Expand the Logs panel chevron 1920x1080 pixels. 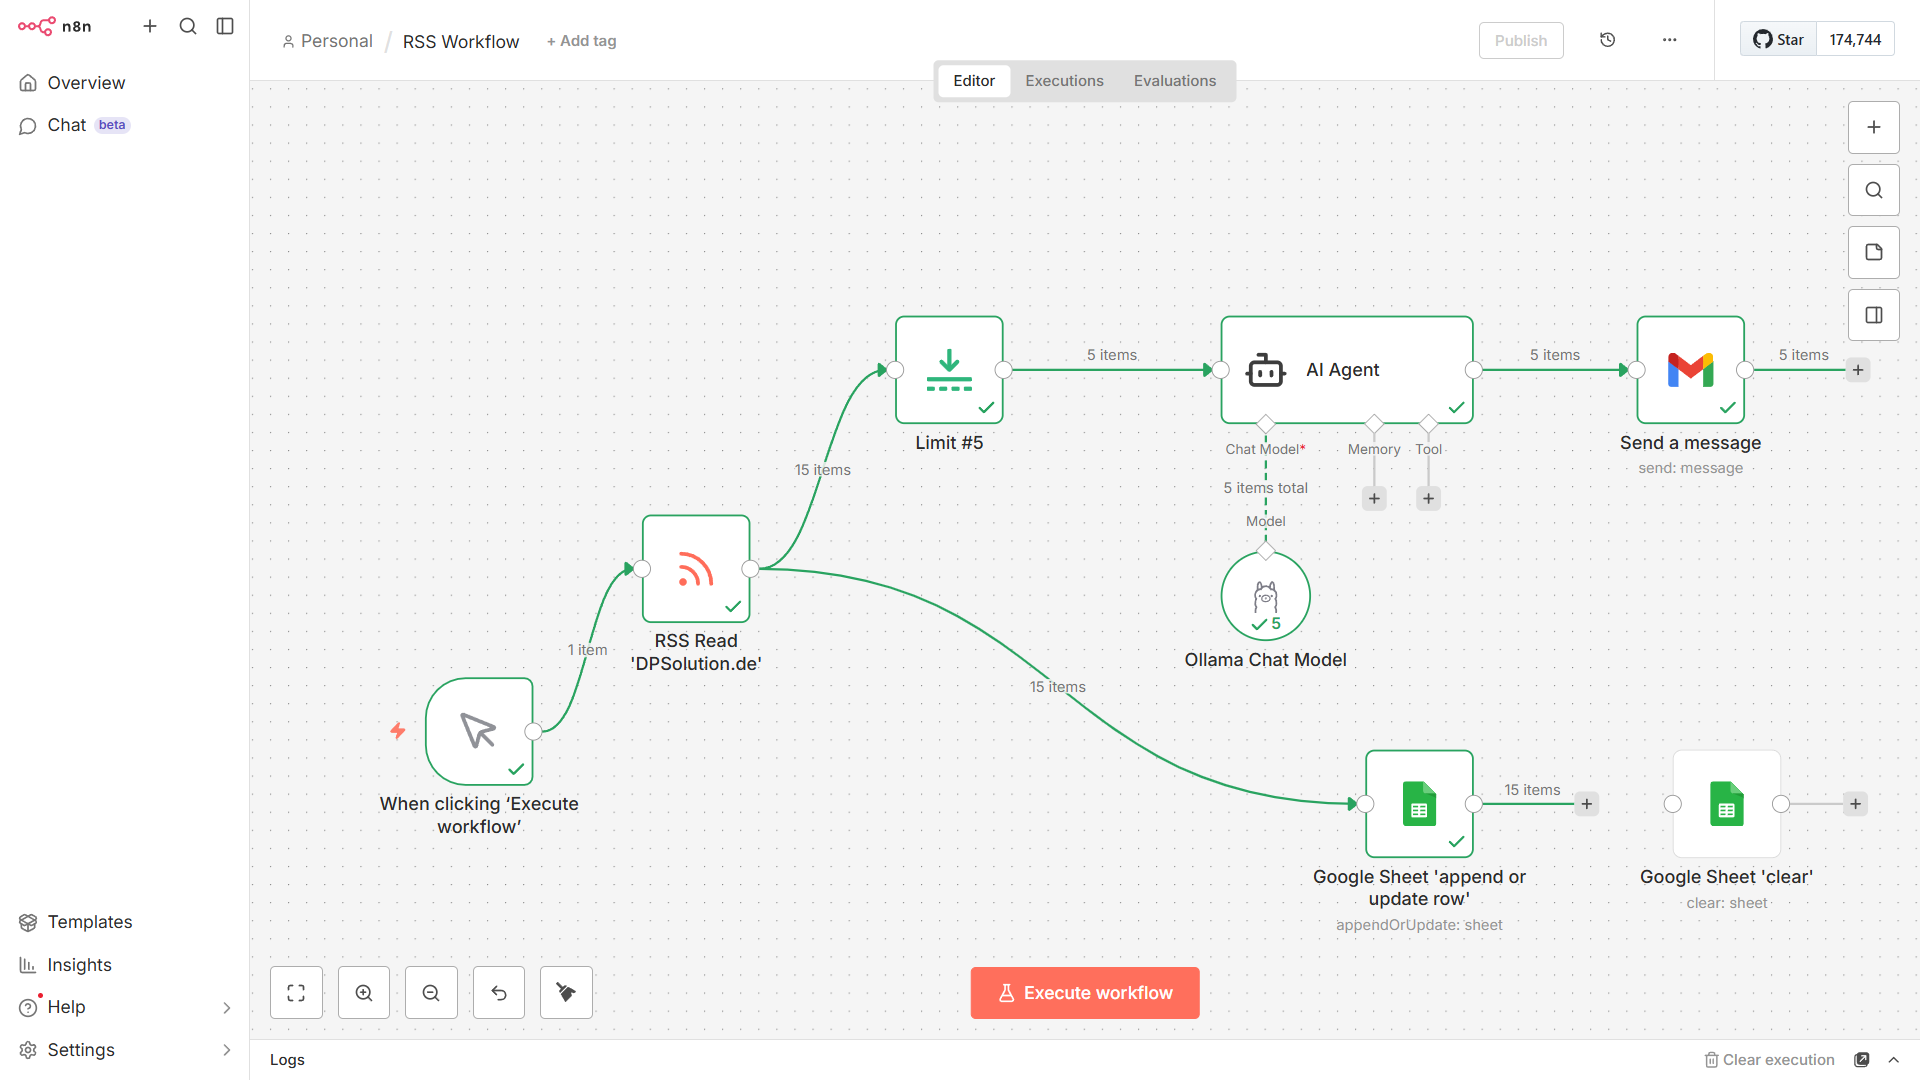(x=1893, y=1060)
